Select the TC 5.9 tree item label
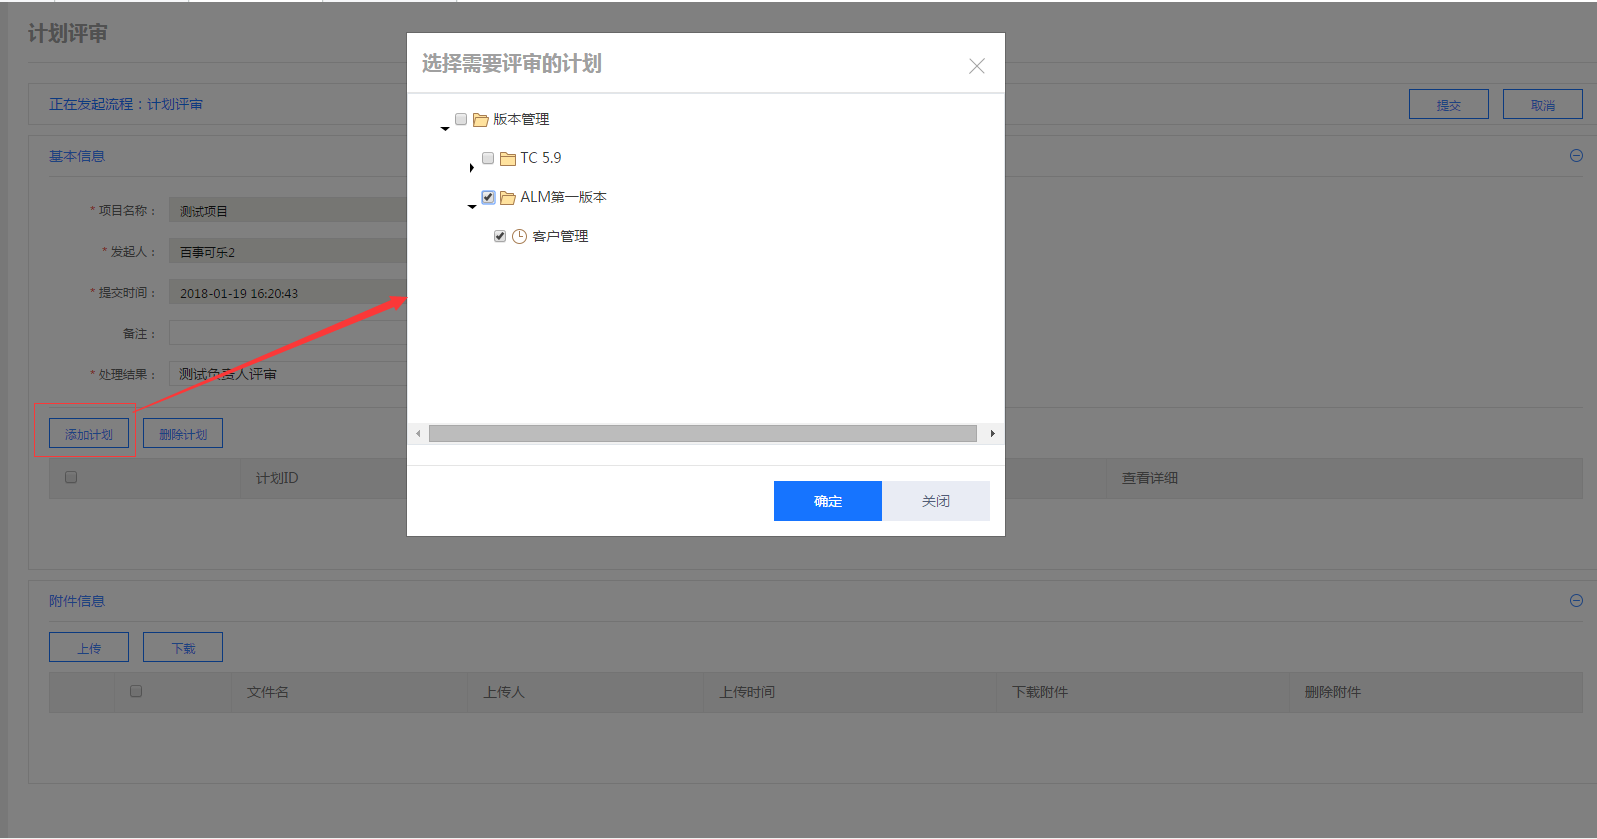The image size is (1597, 839). [x=541, y=158]
